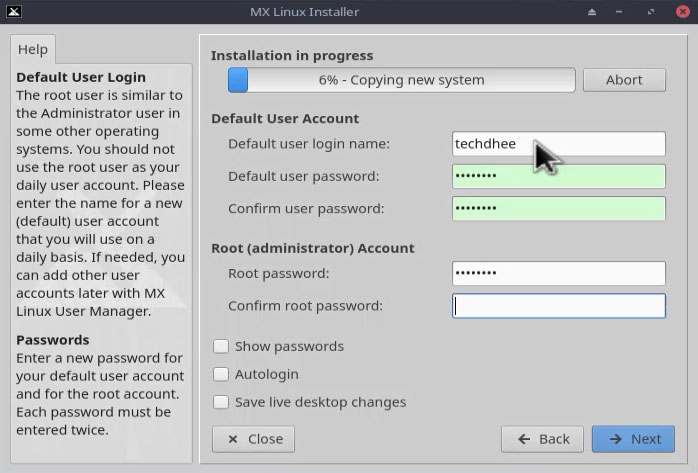
Task: Check Save live desktop changes
Action: [221, 402]
